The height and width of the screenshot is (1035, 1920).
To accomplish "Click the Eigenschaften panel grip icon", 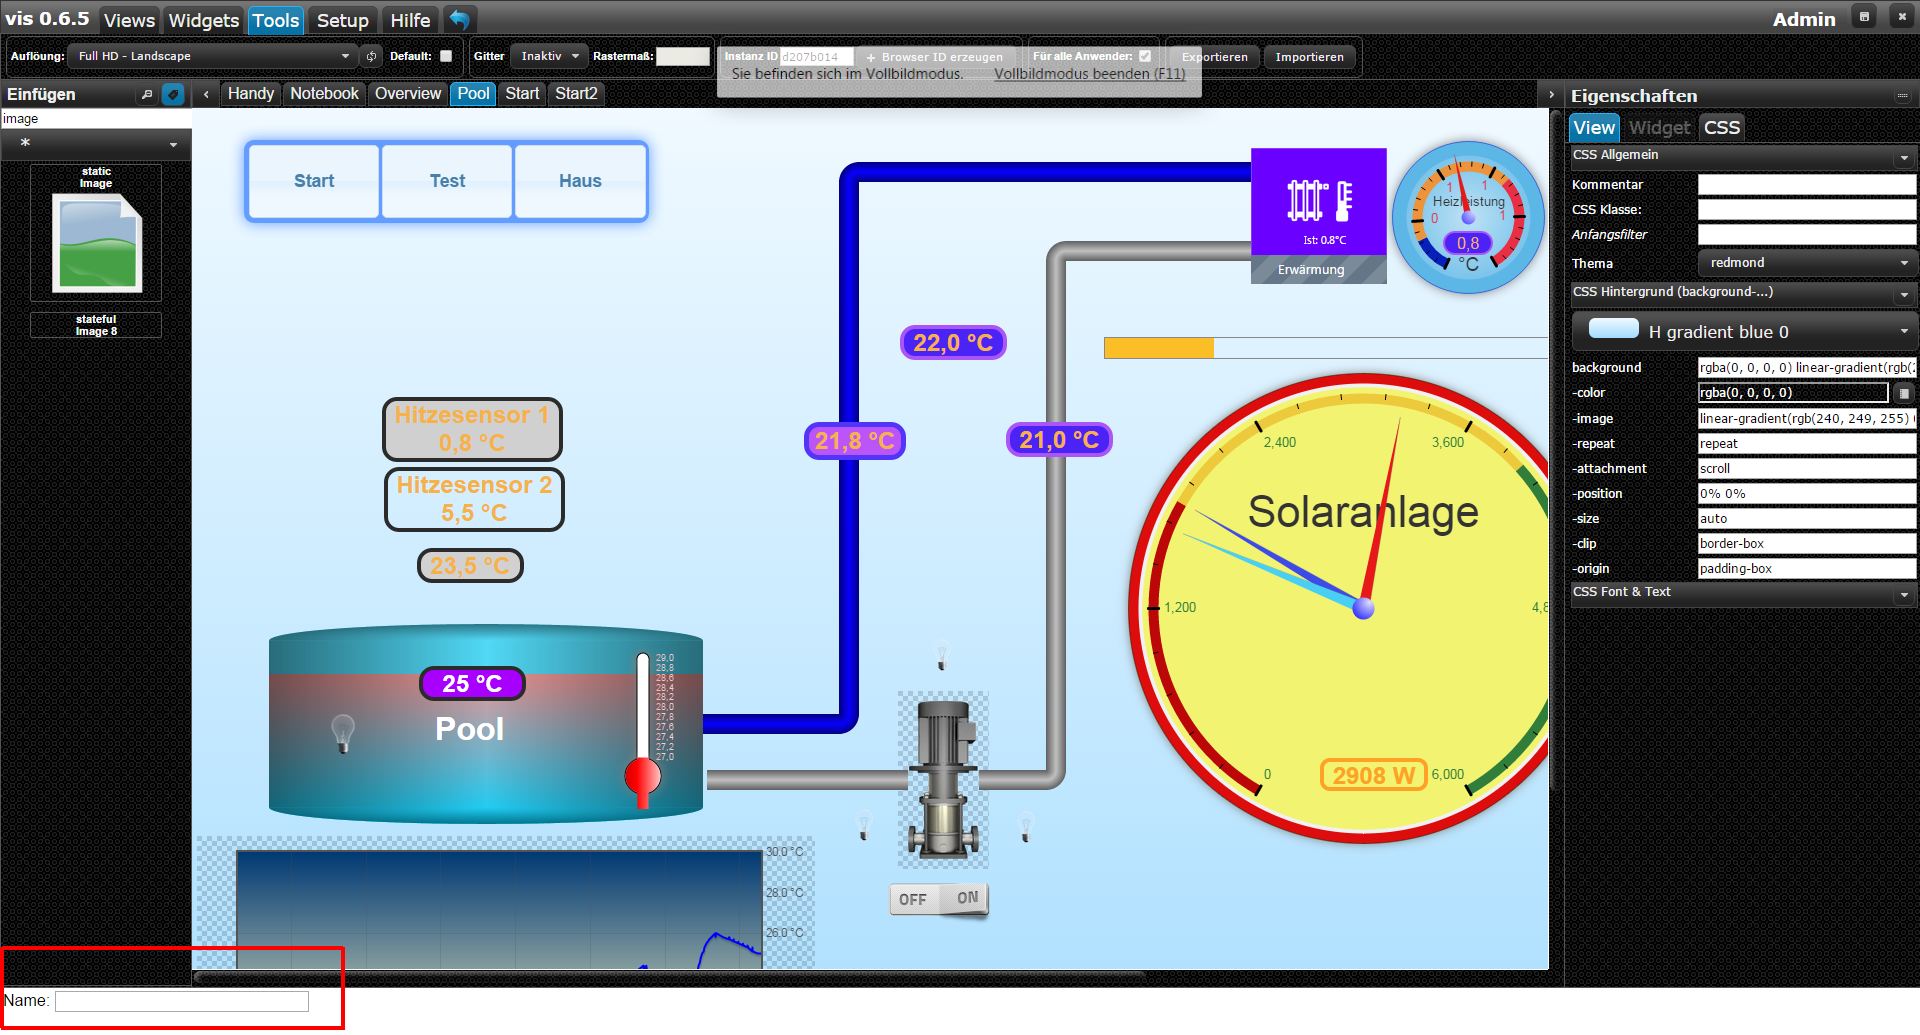I will tap(1902, 96).
